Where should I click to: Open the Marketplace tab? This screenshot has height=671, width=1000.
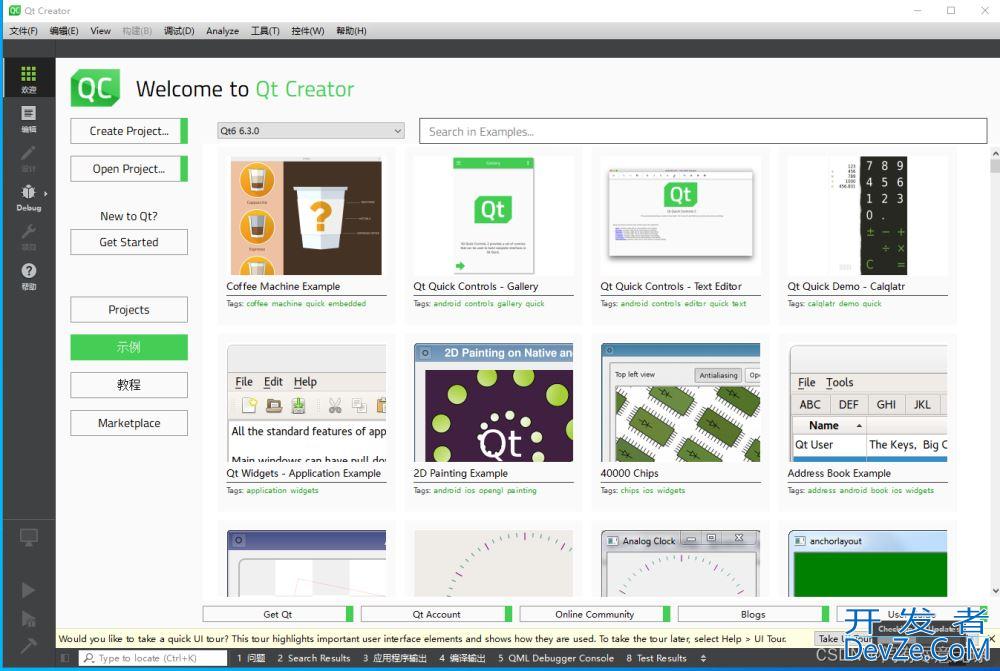coord(129,423)
